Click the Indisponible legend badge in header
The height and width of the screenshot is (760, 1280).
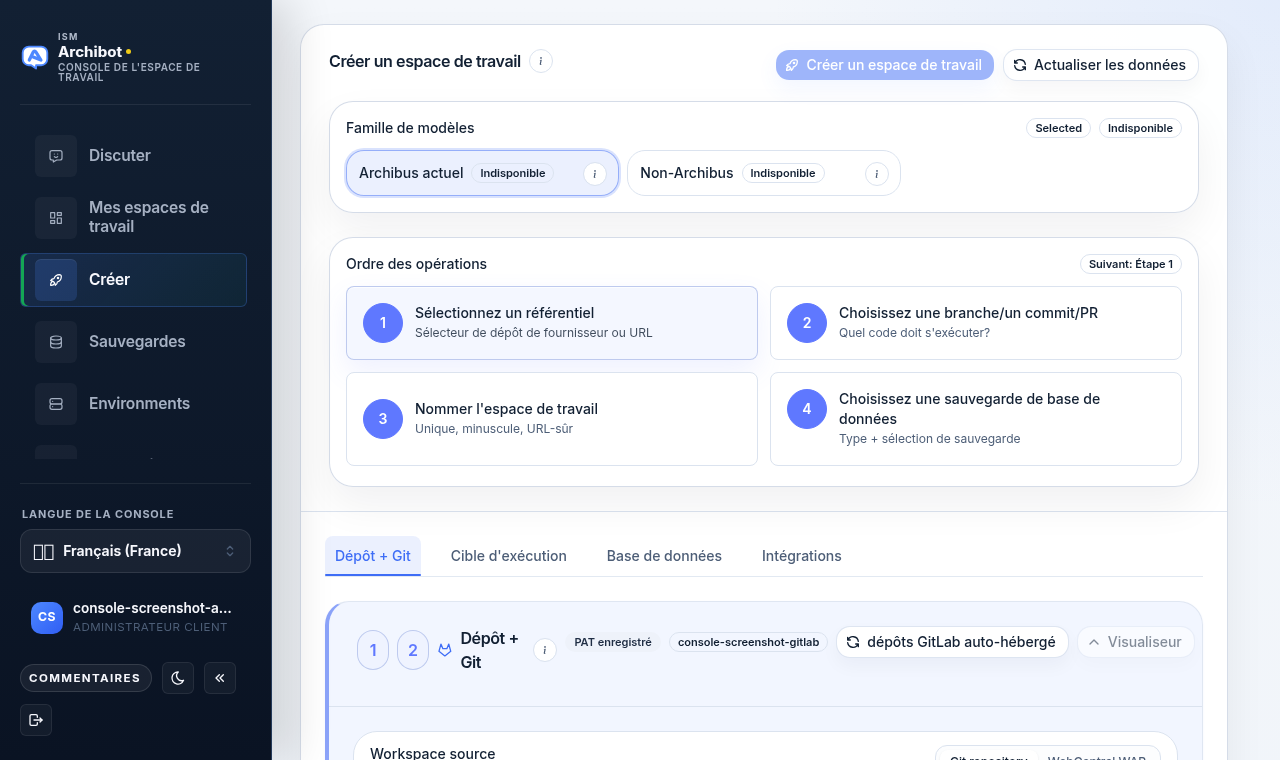point(1141,128)
